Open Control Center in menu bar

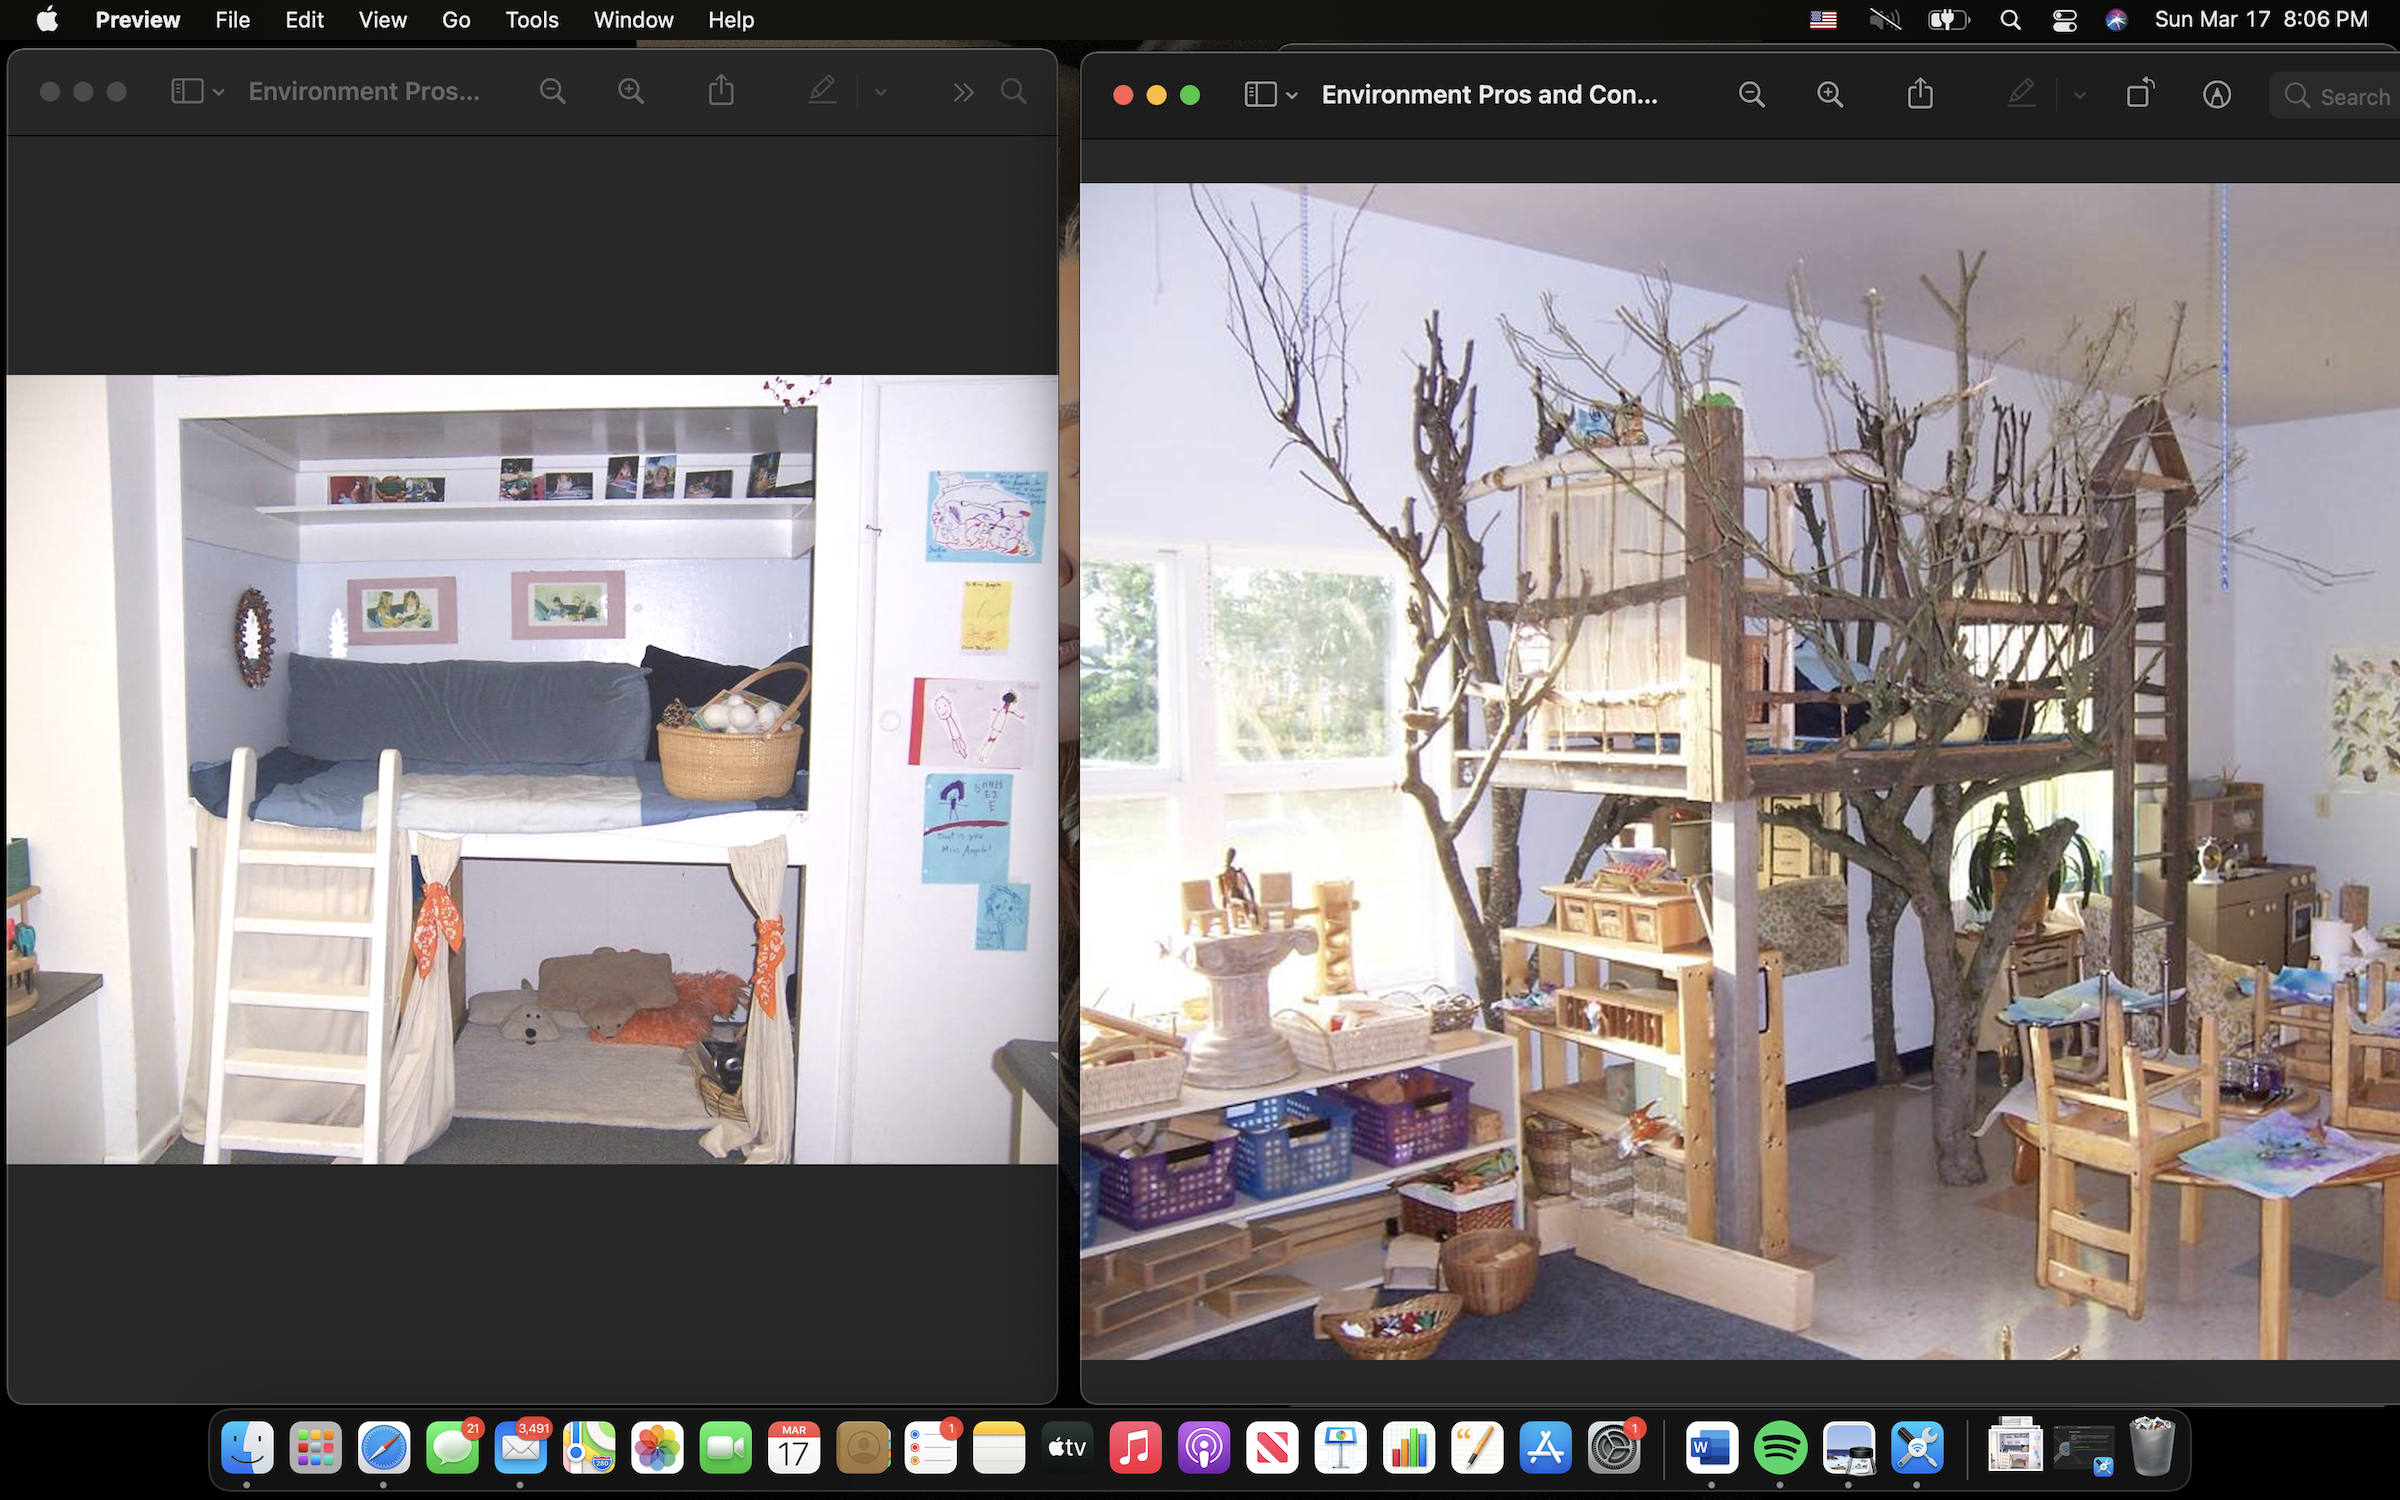2064,20
